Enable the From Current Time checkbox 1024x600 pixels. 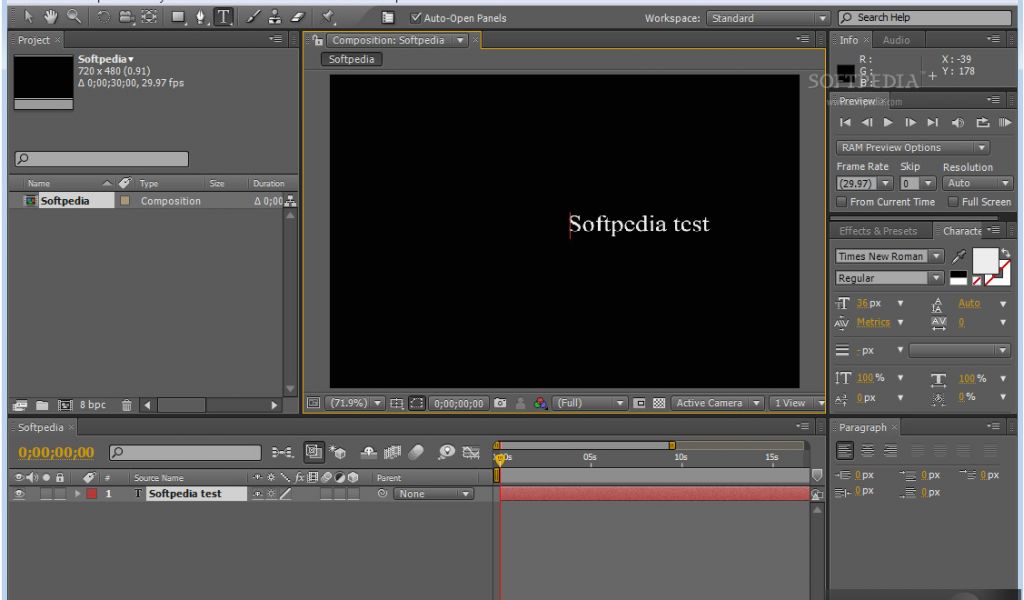click(x=842, y=202)
